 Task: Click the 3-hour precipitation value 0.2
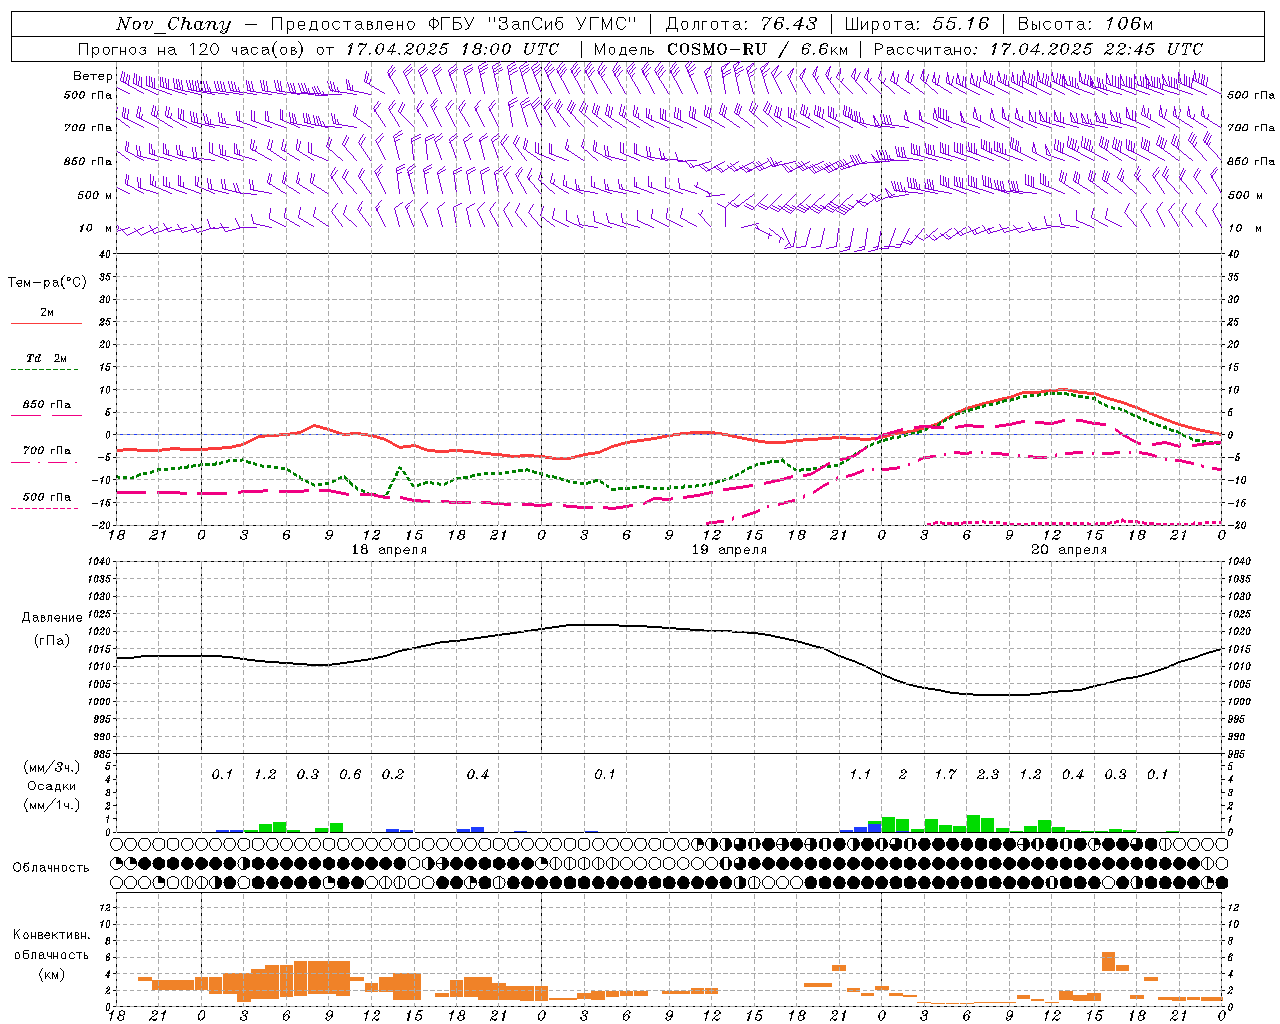click(x=393, y=775)
